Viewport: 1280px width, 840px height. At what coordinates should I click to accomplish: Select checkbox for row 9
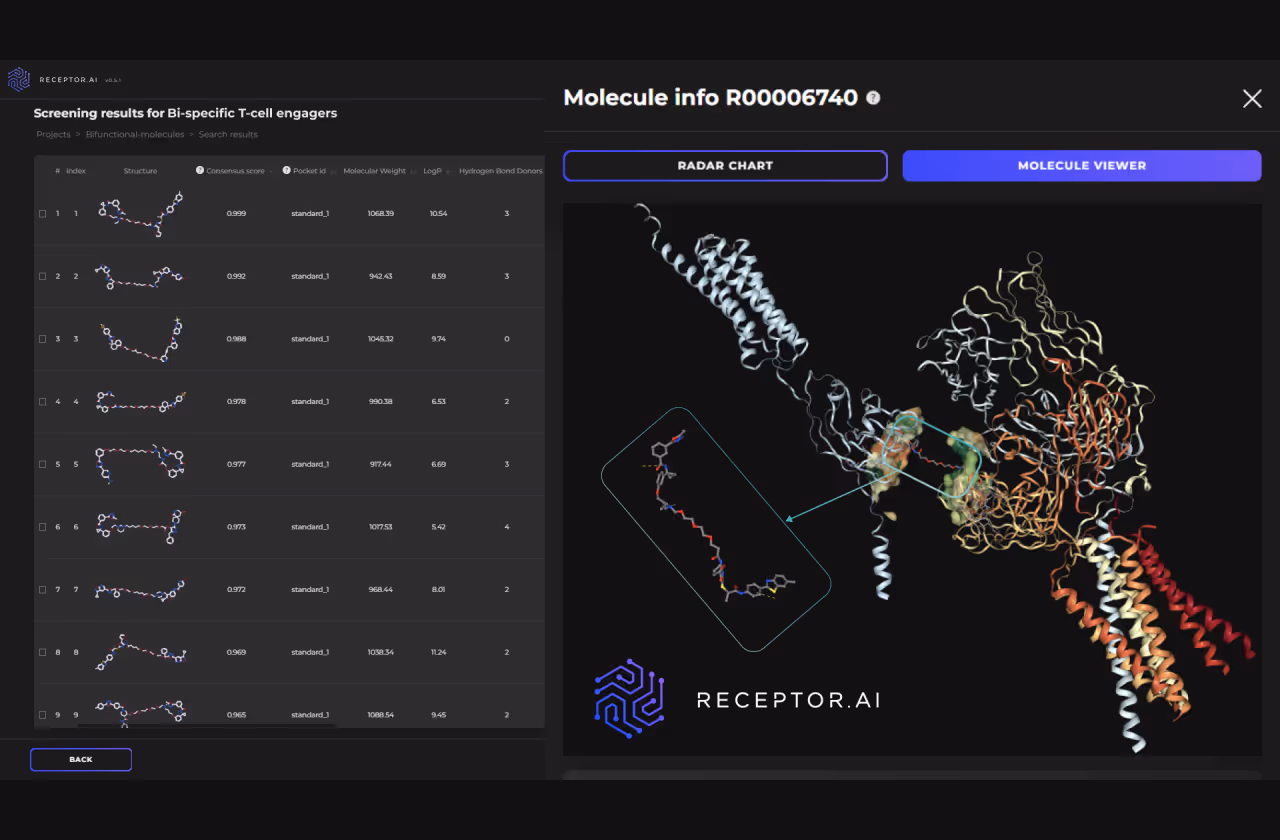(x=42, y=715)
